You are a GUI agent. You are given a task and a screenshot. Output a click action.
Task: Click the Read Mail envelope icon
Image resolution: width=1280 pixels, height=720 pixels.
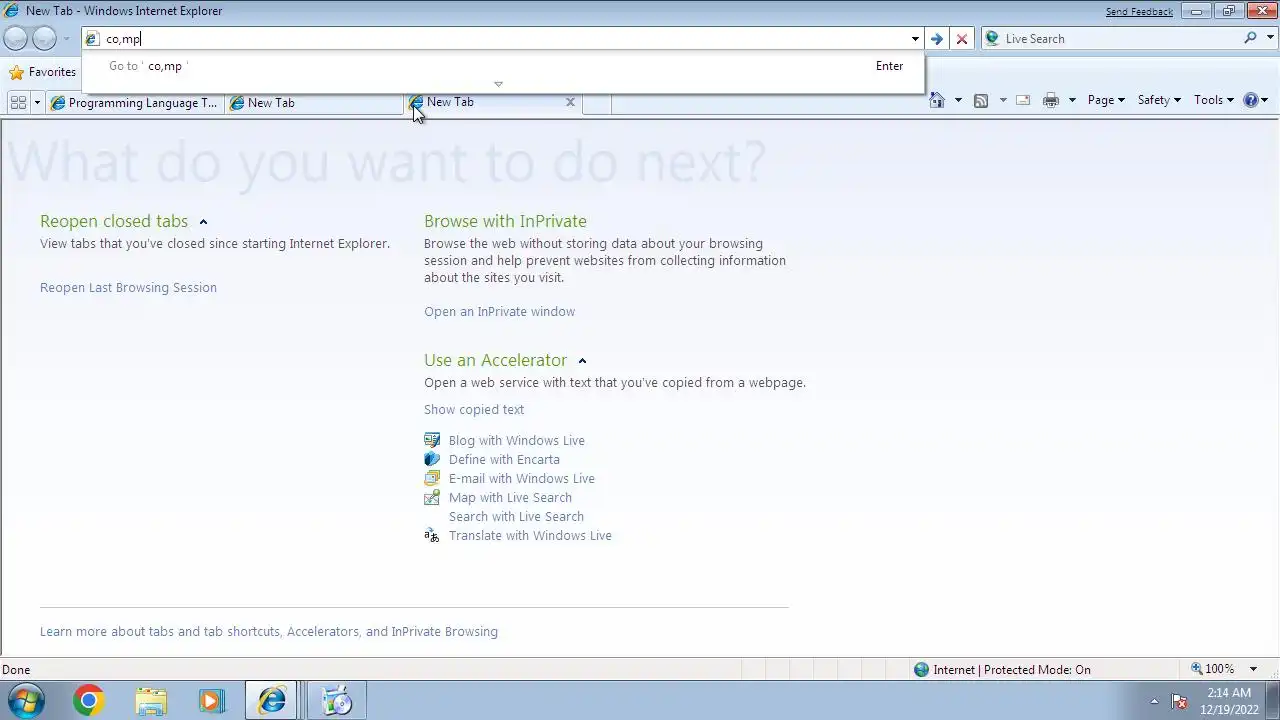[1023, 100]
